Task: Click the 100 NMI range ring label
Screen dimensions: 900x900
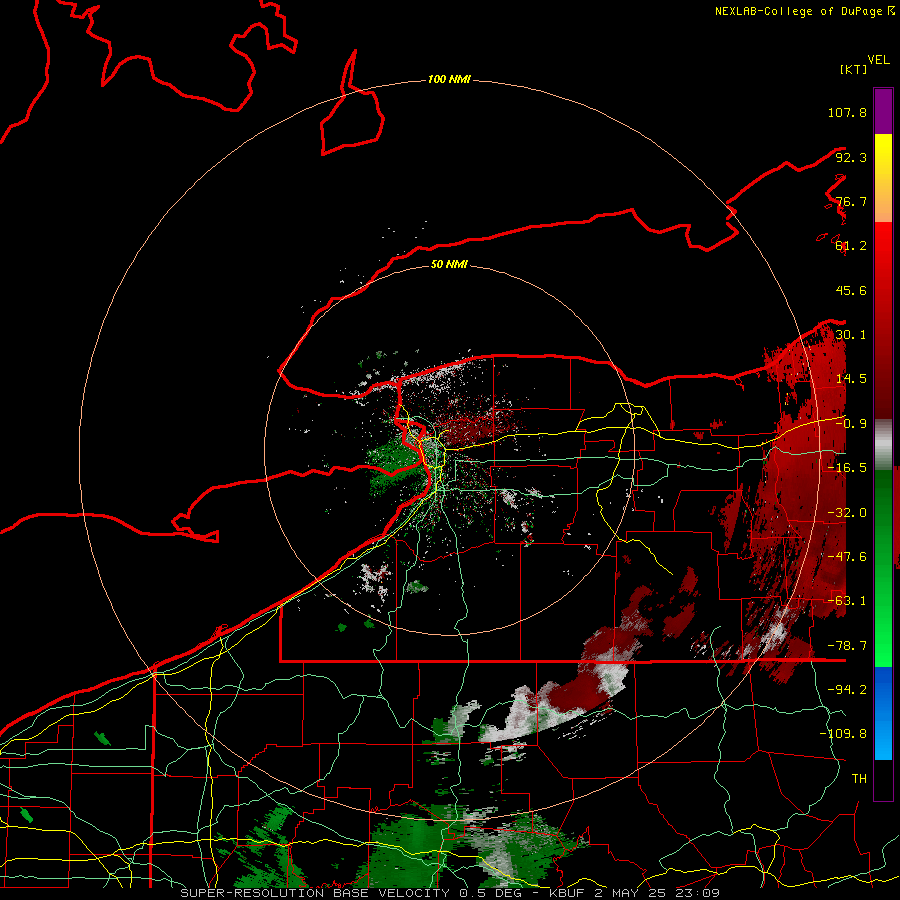Action: pyautogui.click(x=449, y=79)
